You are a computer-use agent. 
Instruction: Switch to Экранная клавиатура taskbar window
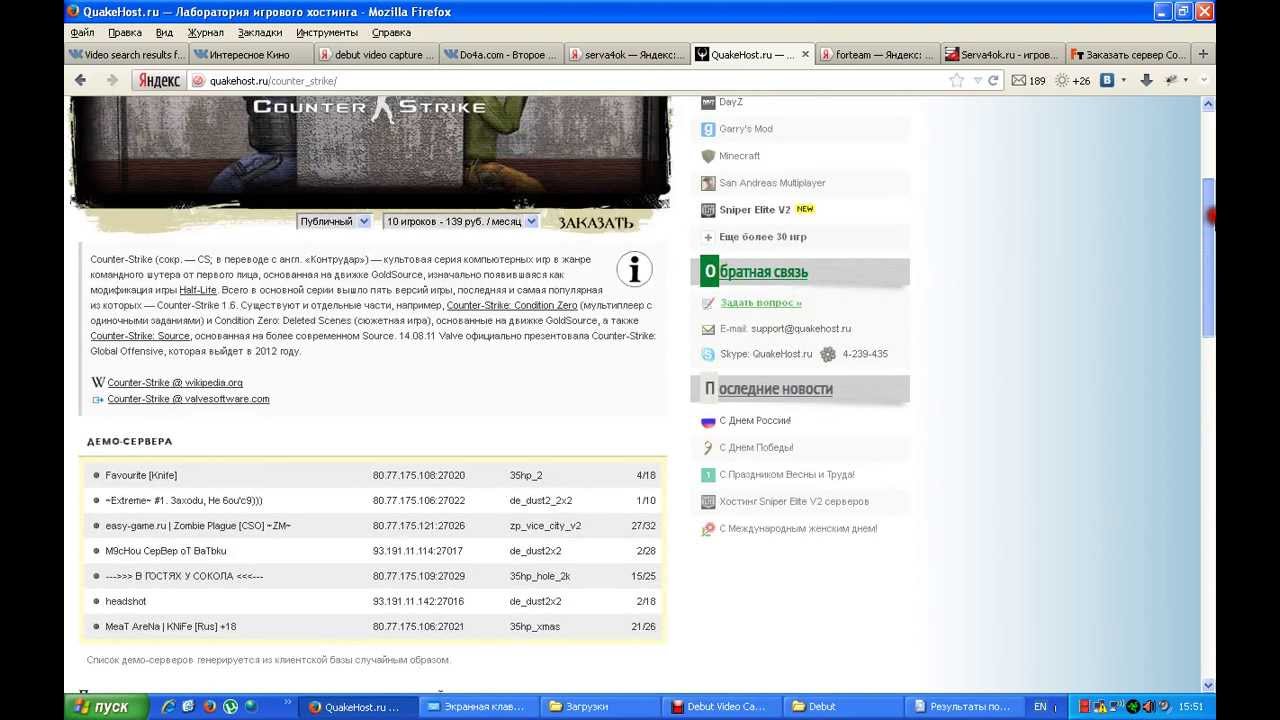477,706
